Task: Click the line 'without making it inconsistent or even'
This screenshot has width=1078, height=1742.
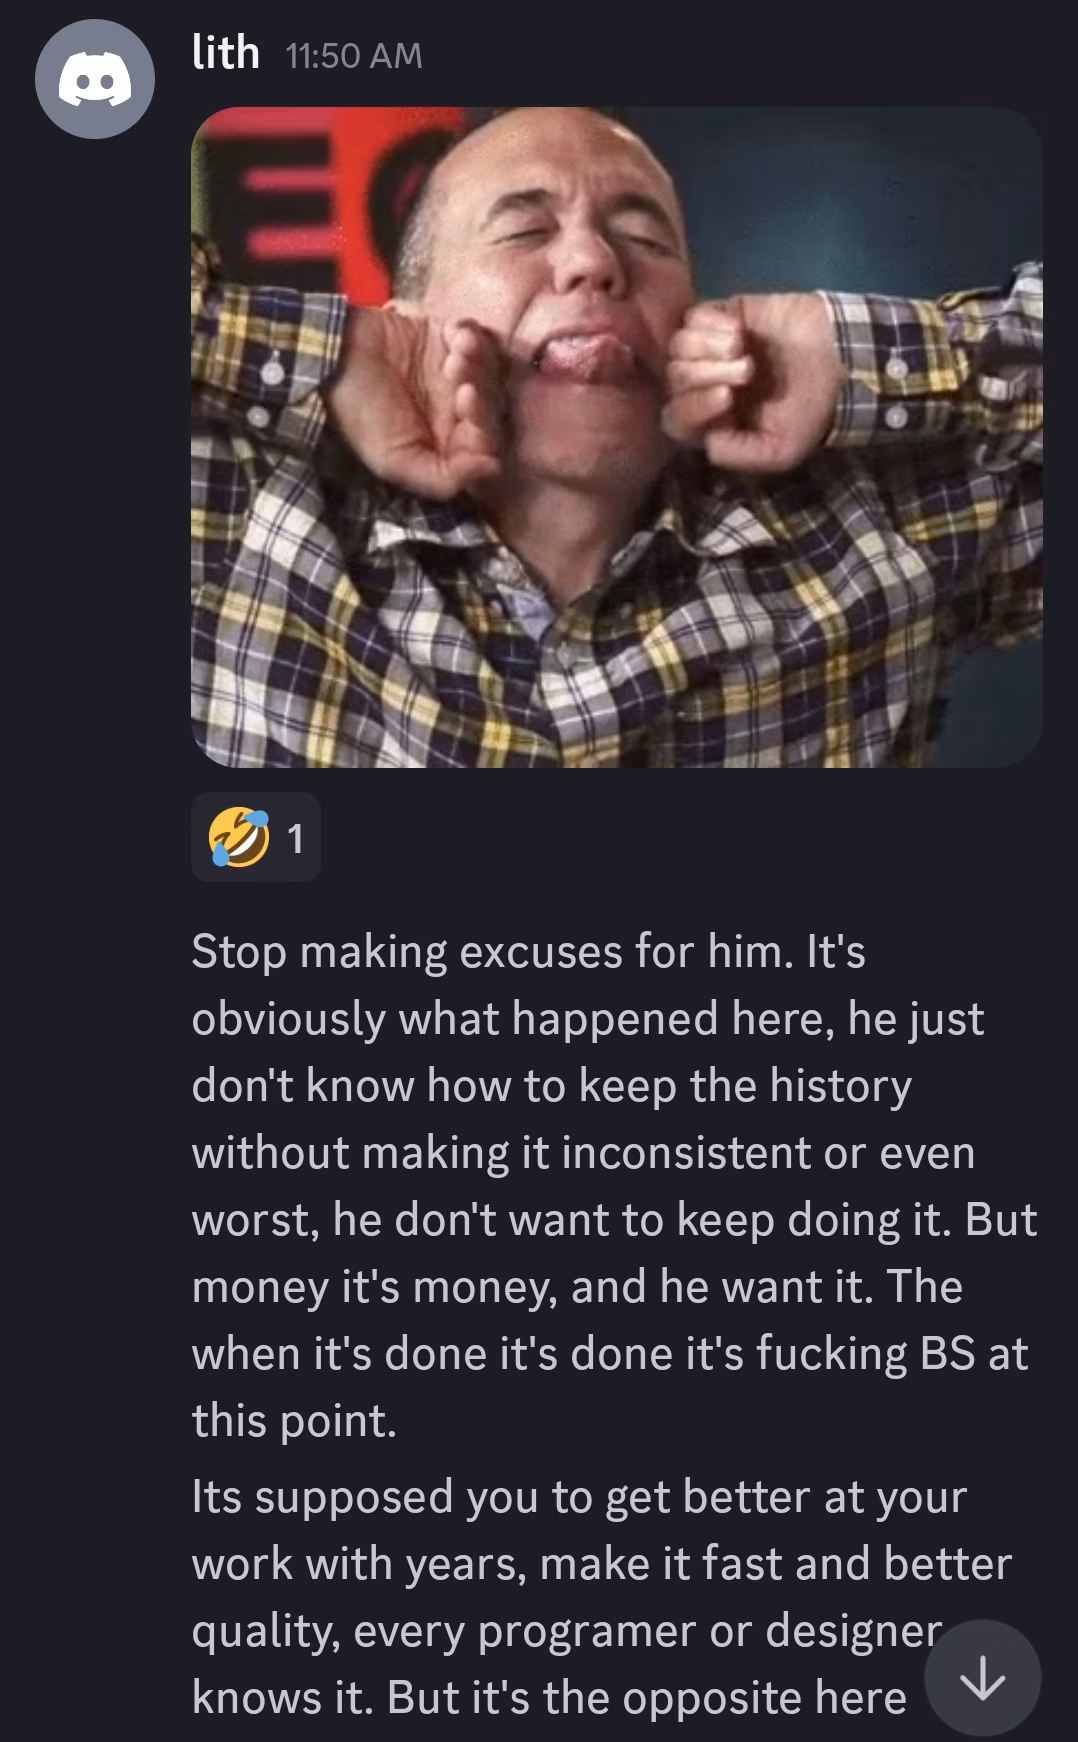Action: coord(583,1152)
